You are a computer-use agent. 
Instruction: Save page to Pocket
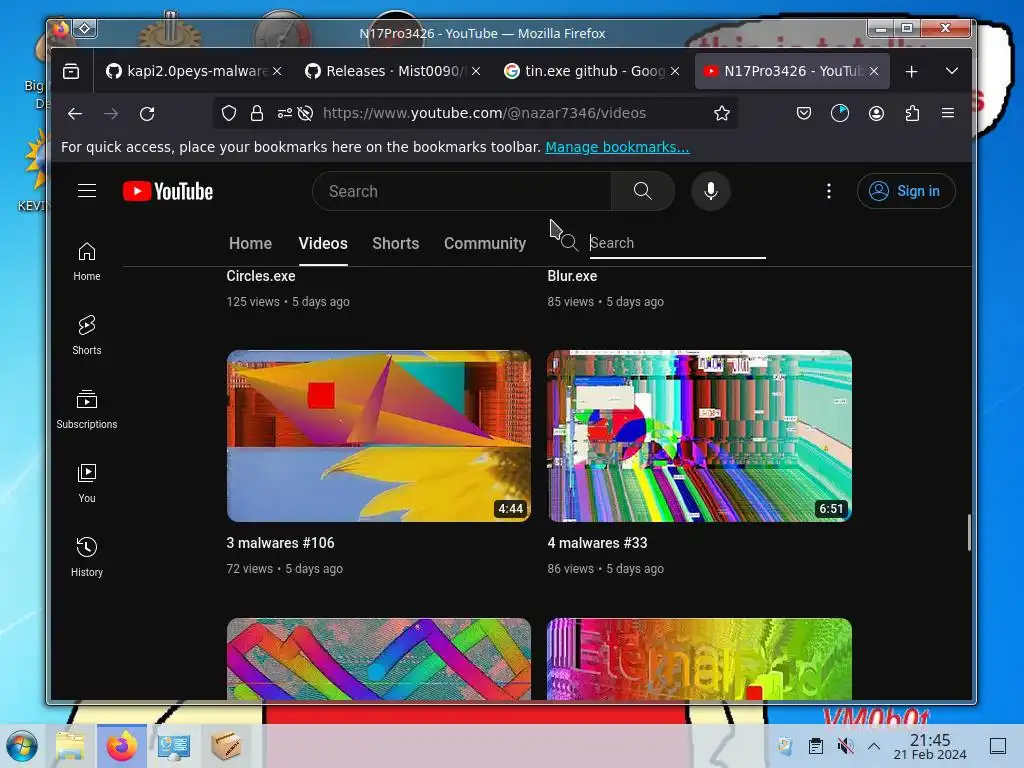(804, 114)
